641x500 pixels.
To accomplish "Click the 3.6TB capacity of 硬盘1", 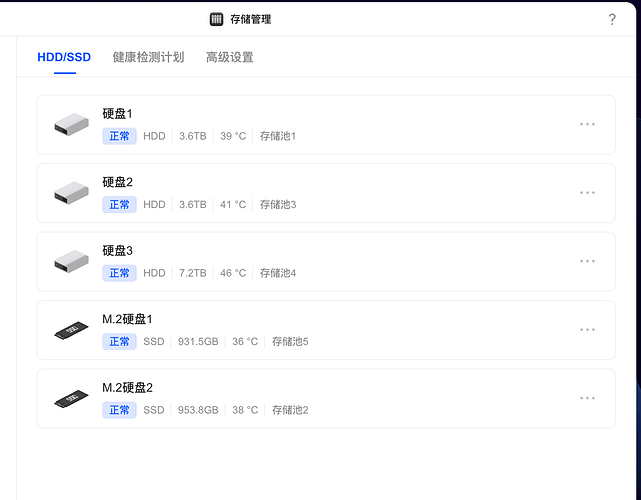I will [x=193, y=136].
